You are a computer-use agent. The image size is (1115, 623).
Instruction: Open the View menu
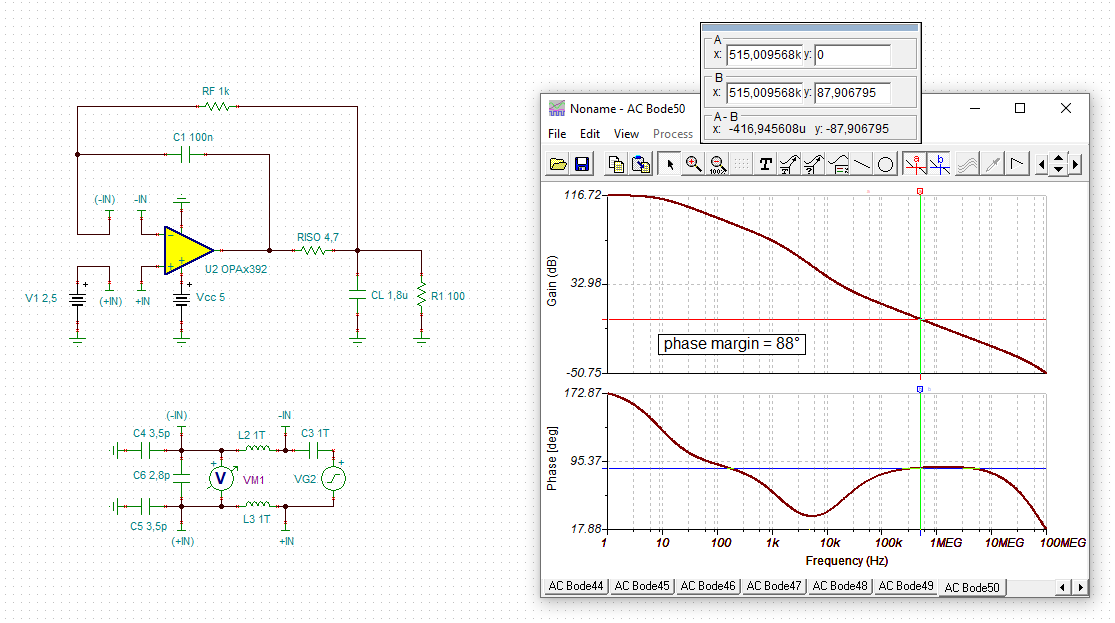(626, 134)
